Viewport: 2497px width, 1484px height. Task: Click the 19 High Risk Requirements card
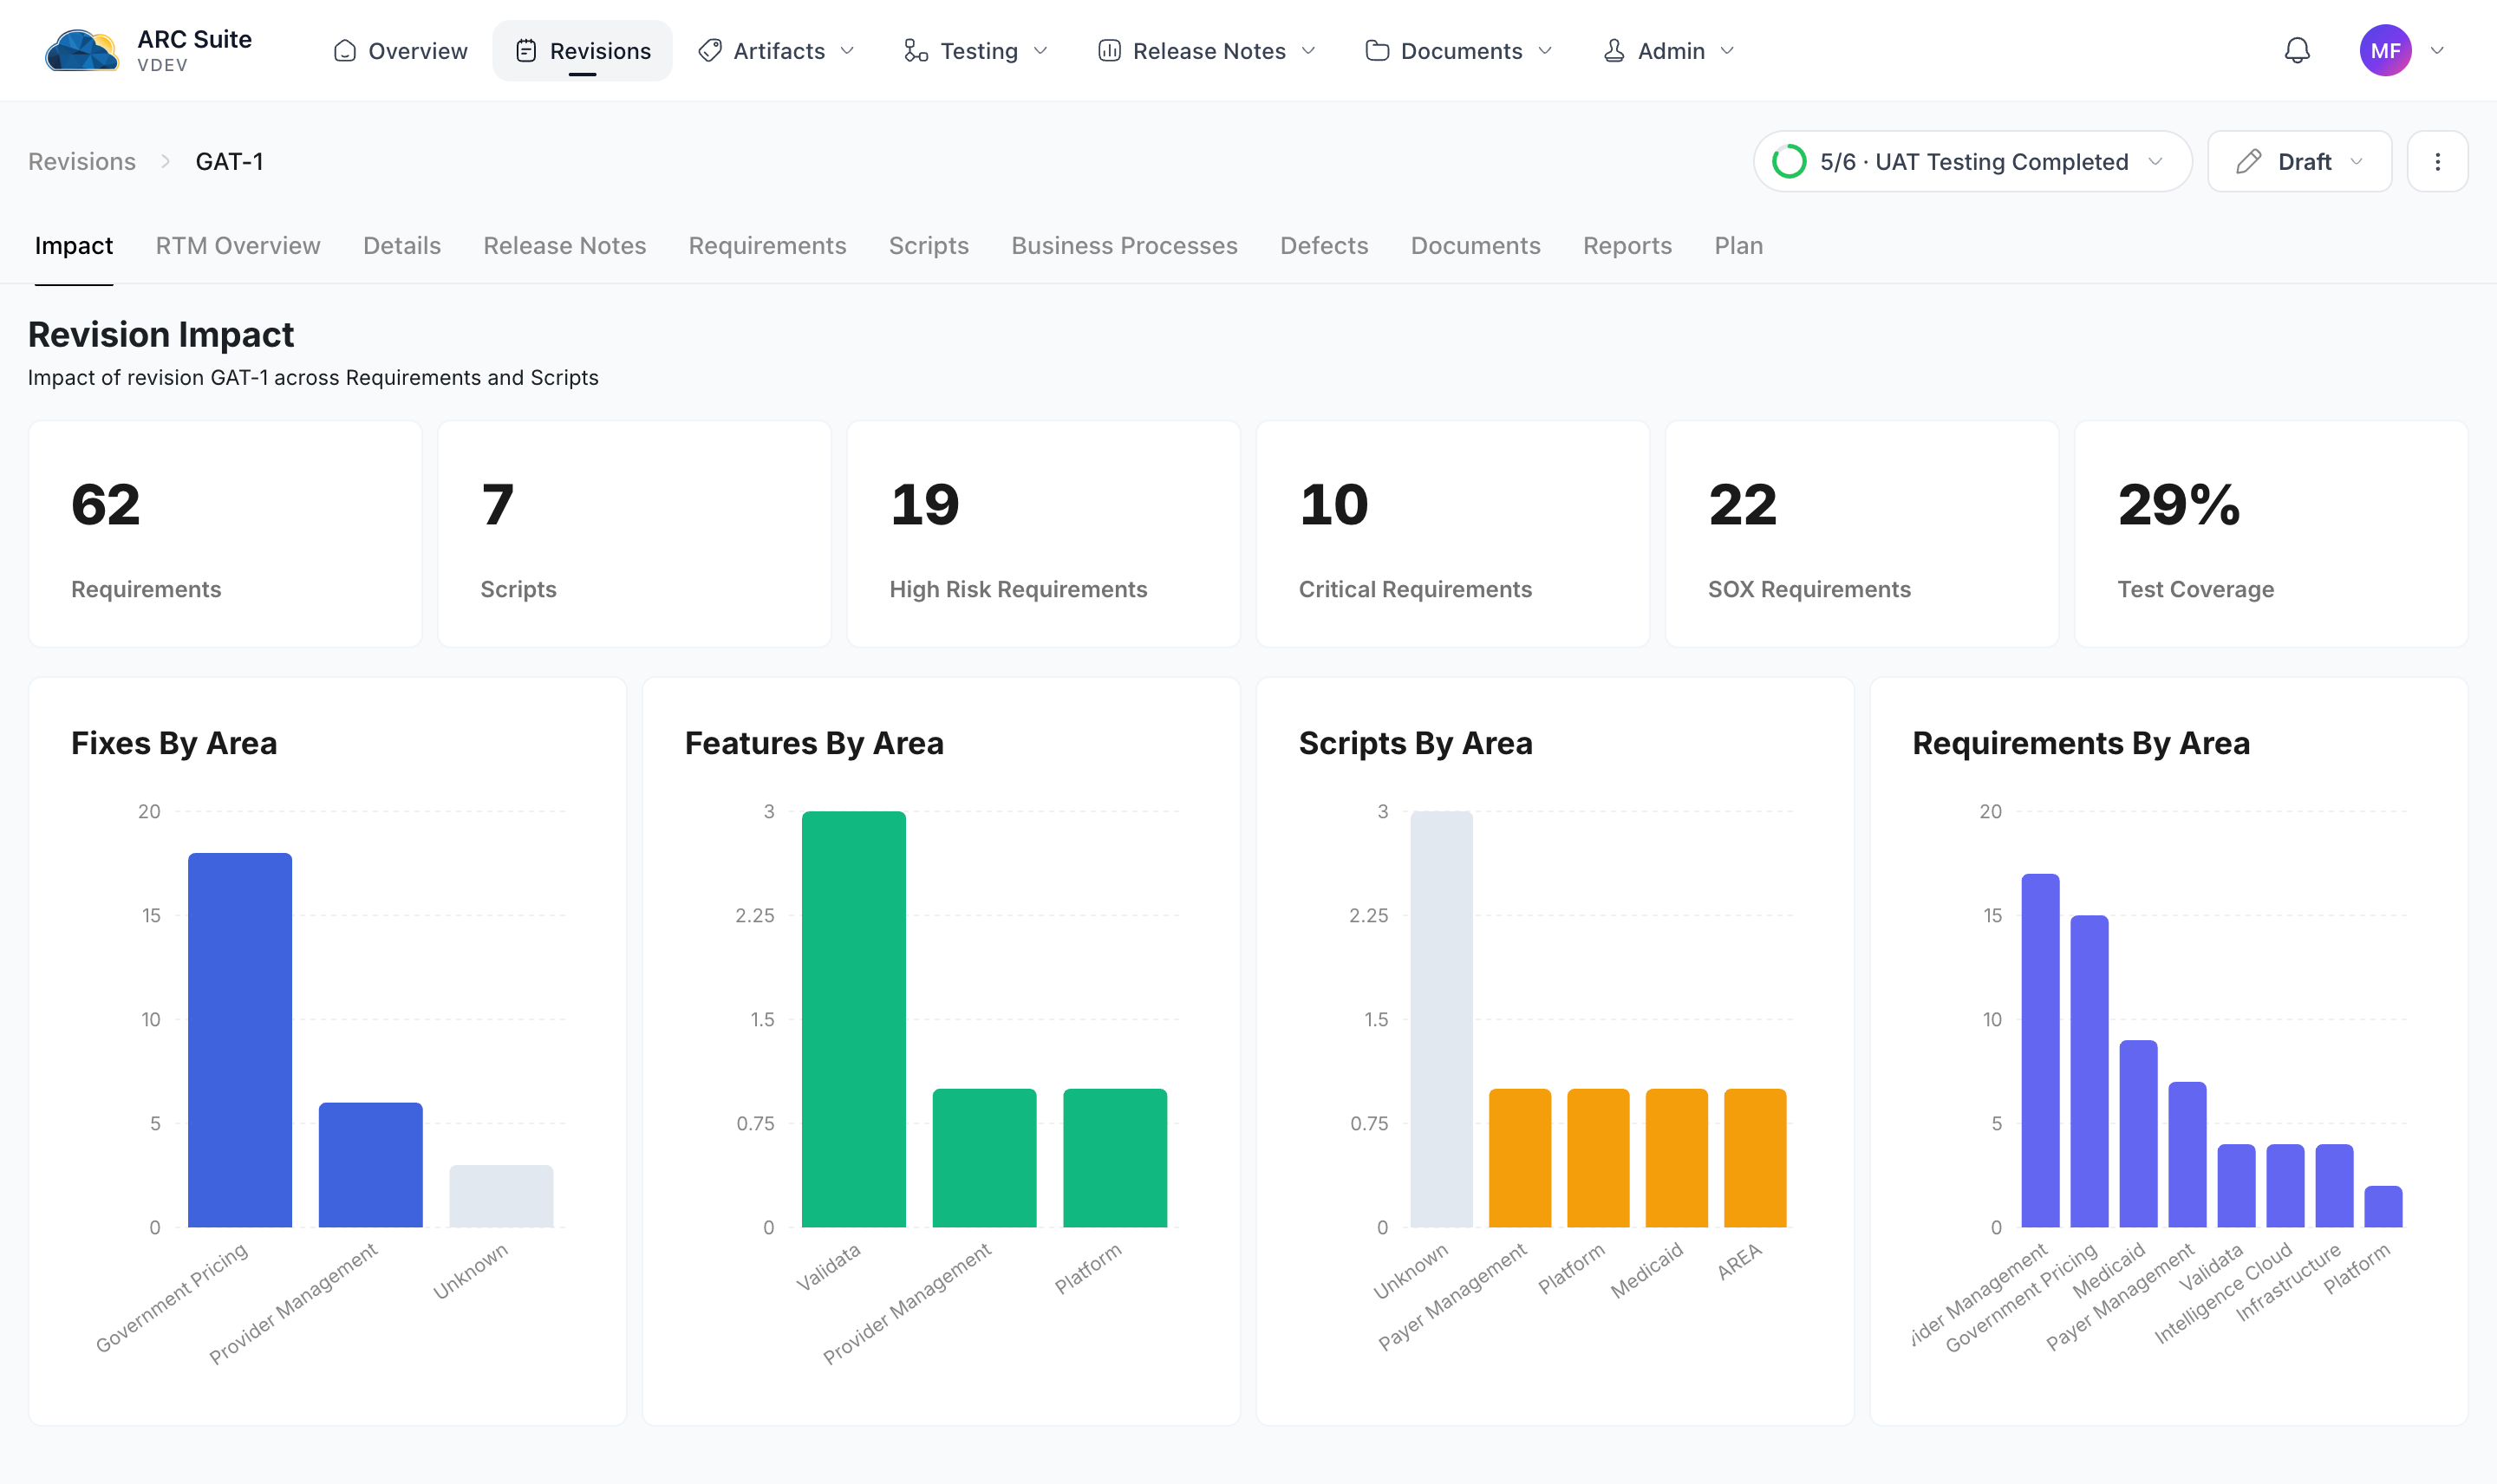(x=1043, y=534)
